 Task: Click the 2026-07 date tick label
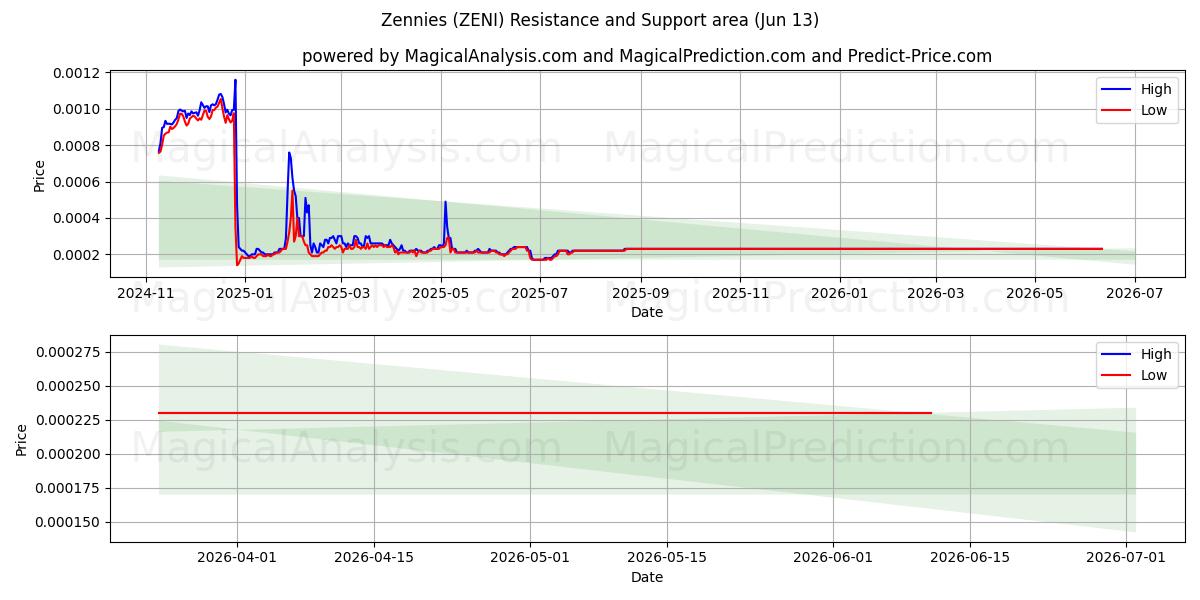[1135, 293]
